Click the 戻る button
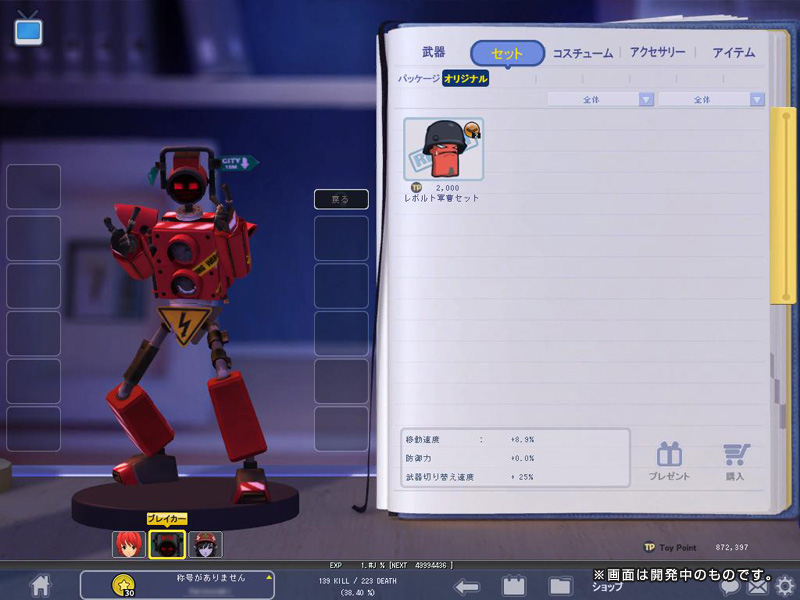The image size is (800, 600). (x=341, y=199)
